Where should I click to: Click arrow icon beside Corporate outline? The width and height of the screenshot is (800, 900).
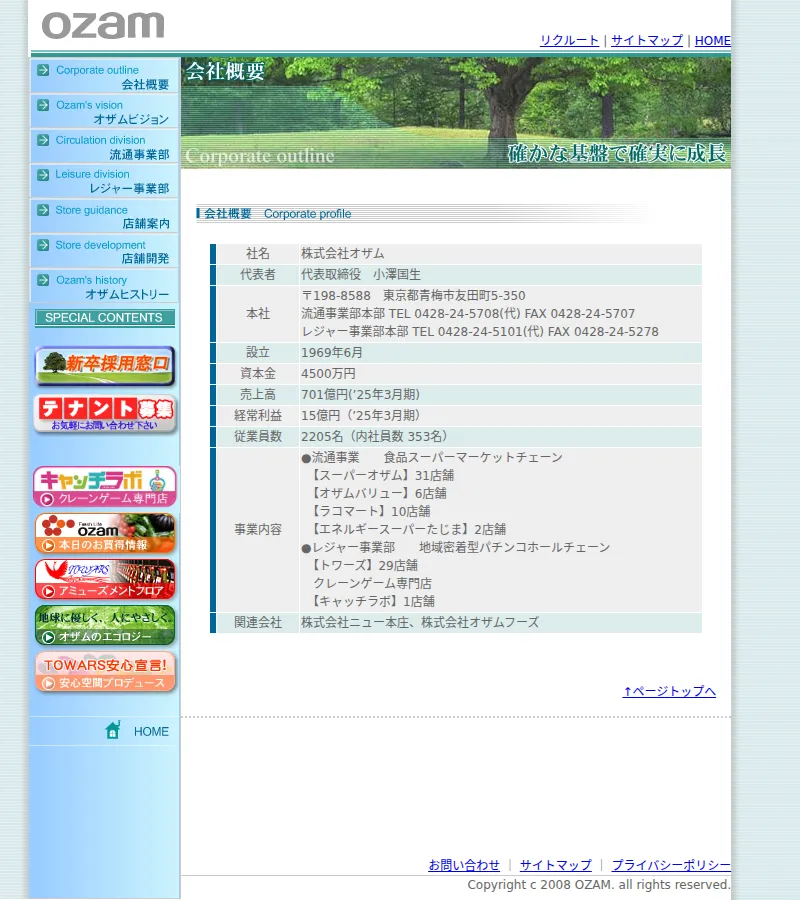pyautogui.click(x=43, y=70)
